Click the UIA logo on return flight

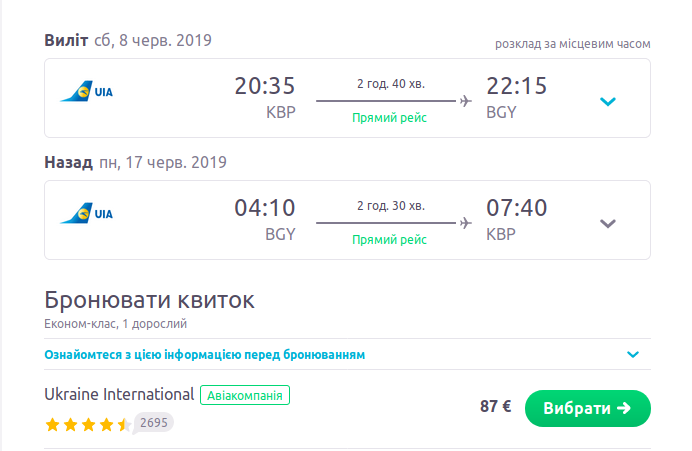pyautogui.click(x=86, y=214)
